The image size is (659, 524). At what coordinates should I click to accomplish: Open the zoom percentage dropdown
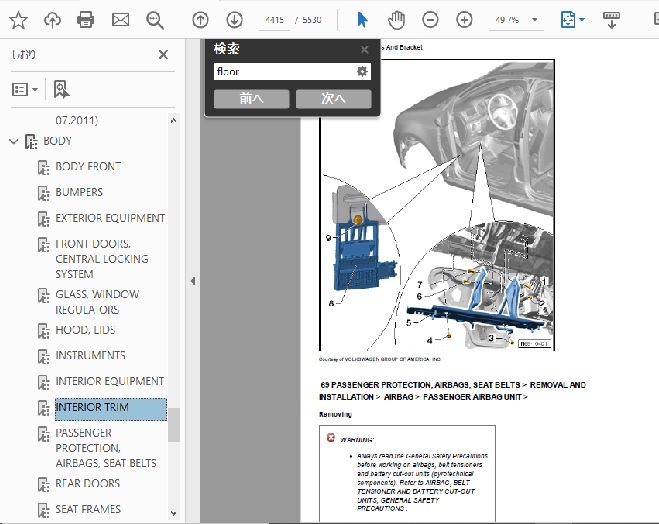pos(535,19)
